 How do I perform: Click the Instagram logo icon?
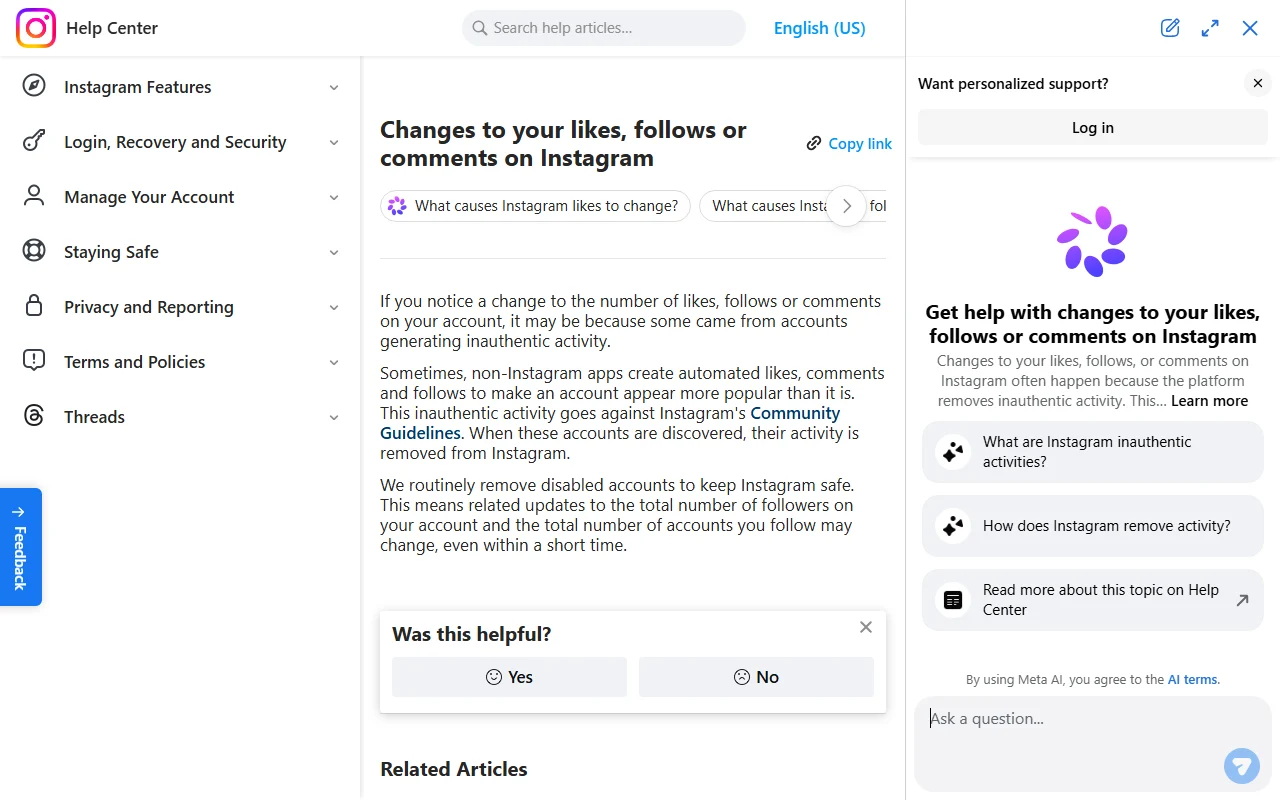pos(36,28)
